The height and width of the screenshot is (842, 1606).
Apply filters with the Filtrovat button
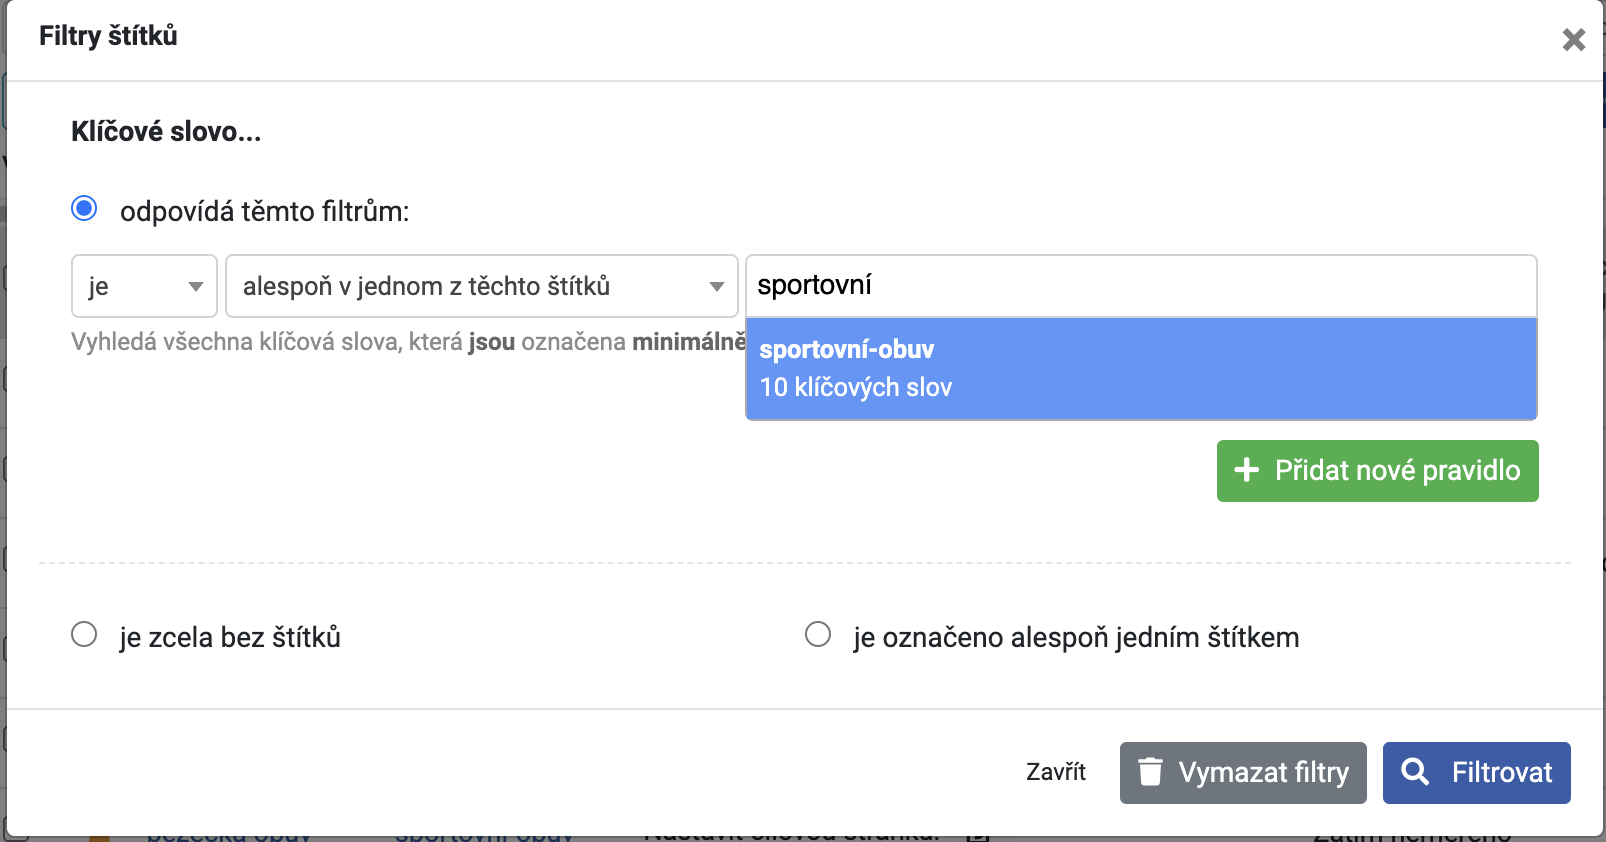tap(1476, 773)
